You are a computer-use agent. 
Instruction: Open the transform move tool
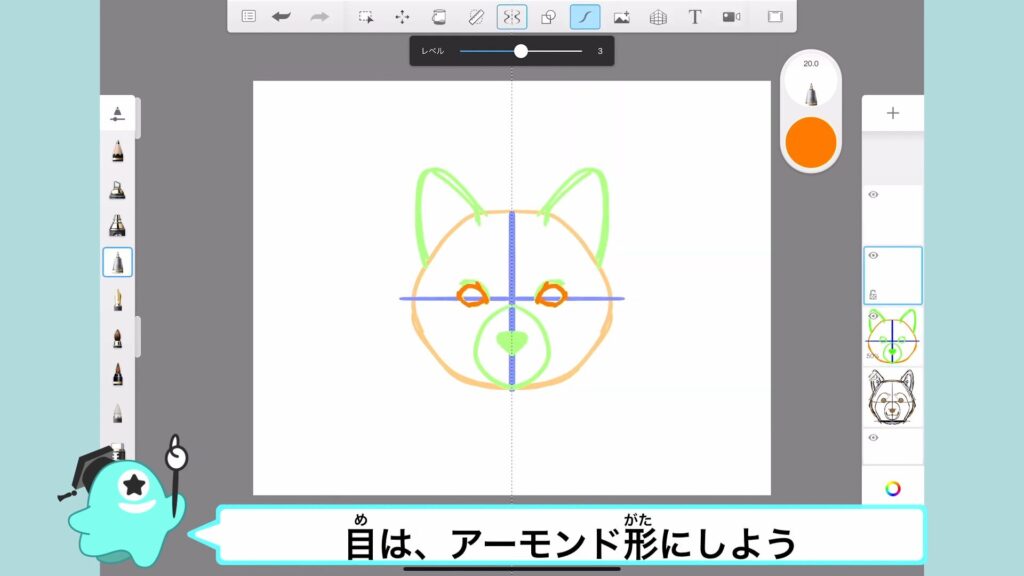click(x=402, y=17)
